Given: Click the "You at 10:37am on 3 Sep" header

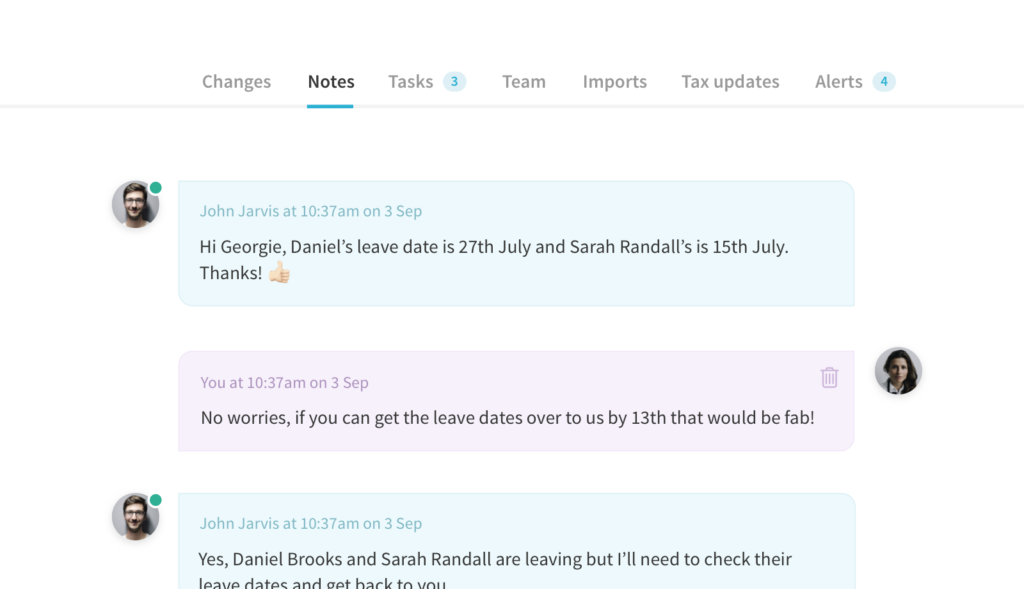Looking at the screenshot, I should pos(284,382).
